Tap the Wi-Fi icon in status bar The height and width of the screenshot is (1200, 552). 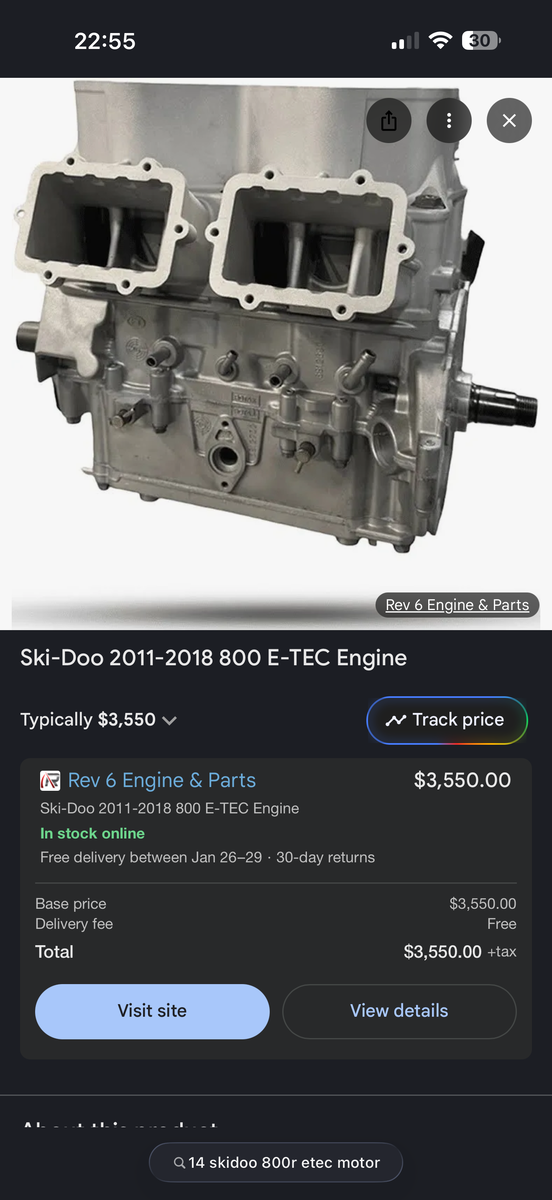[x=440, y=41]
